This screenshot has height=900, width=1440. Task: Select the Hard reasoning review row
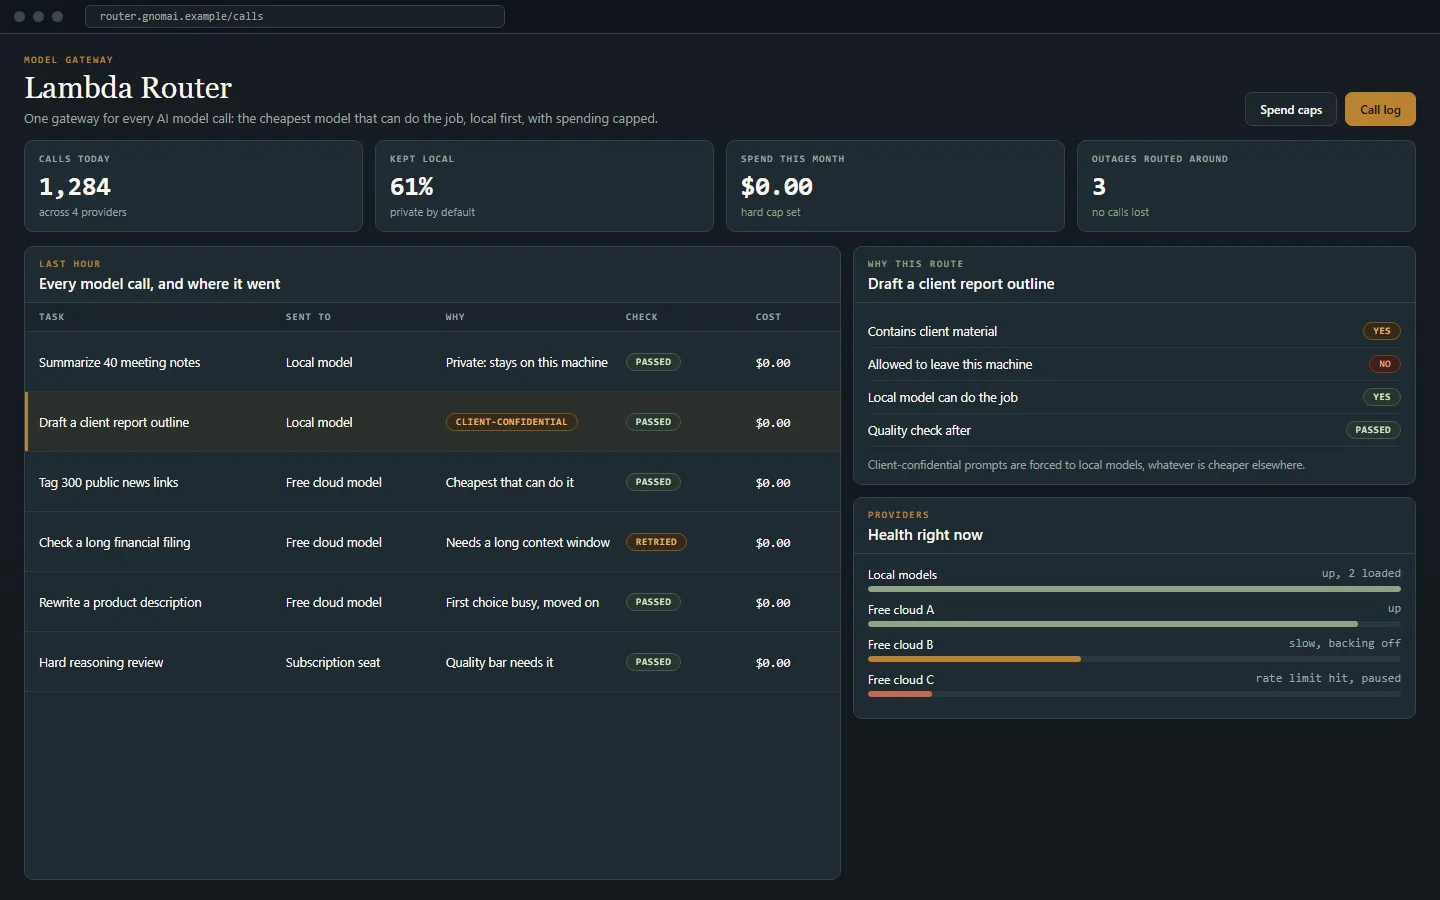click(432, 662)
